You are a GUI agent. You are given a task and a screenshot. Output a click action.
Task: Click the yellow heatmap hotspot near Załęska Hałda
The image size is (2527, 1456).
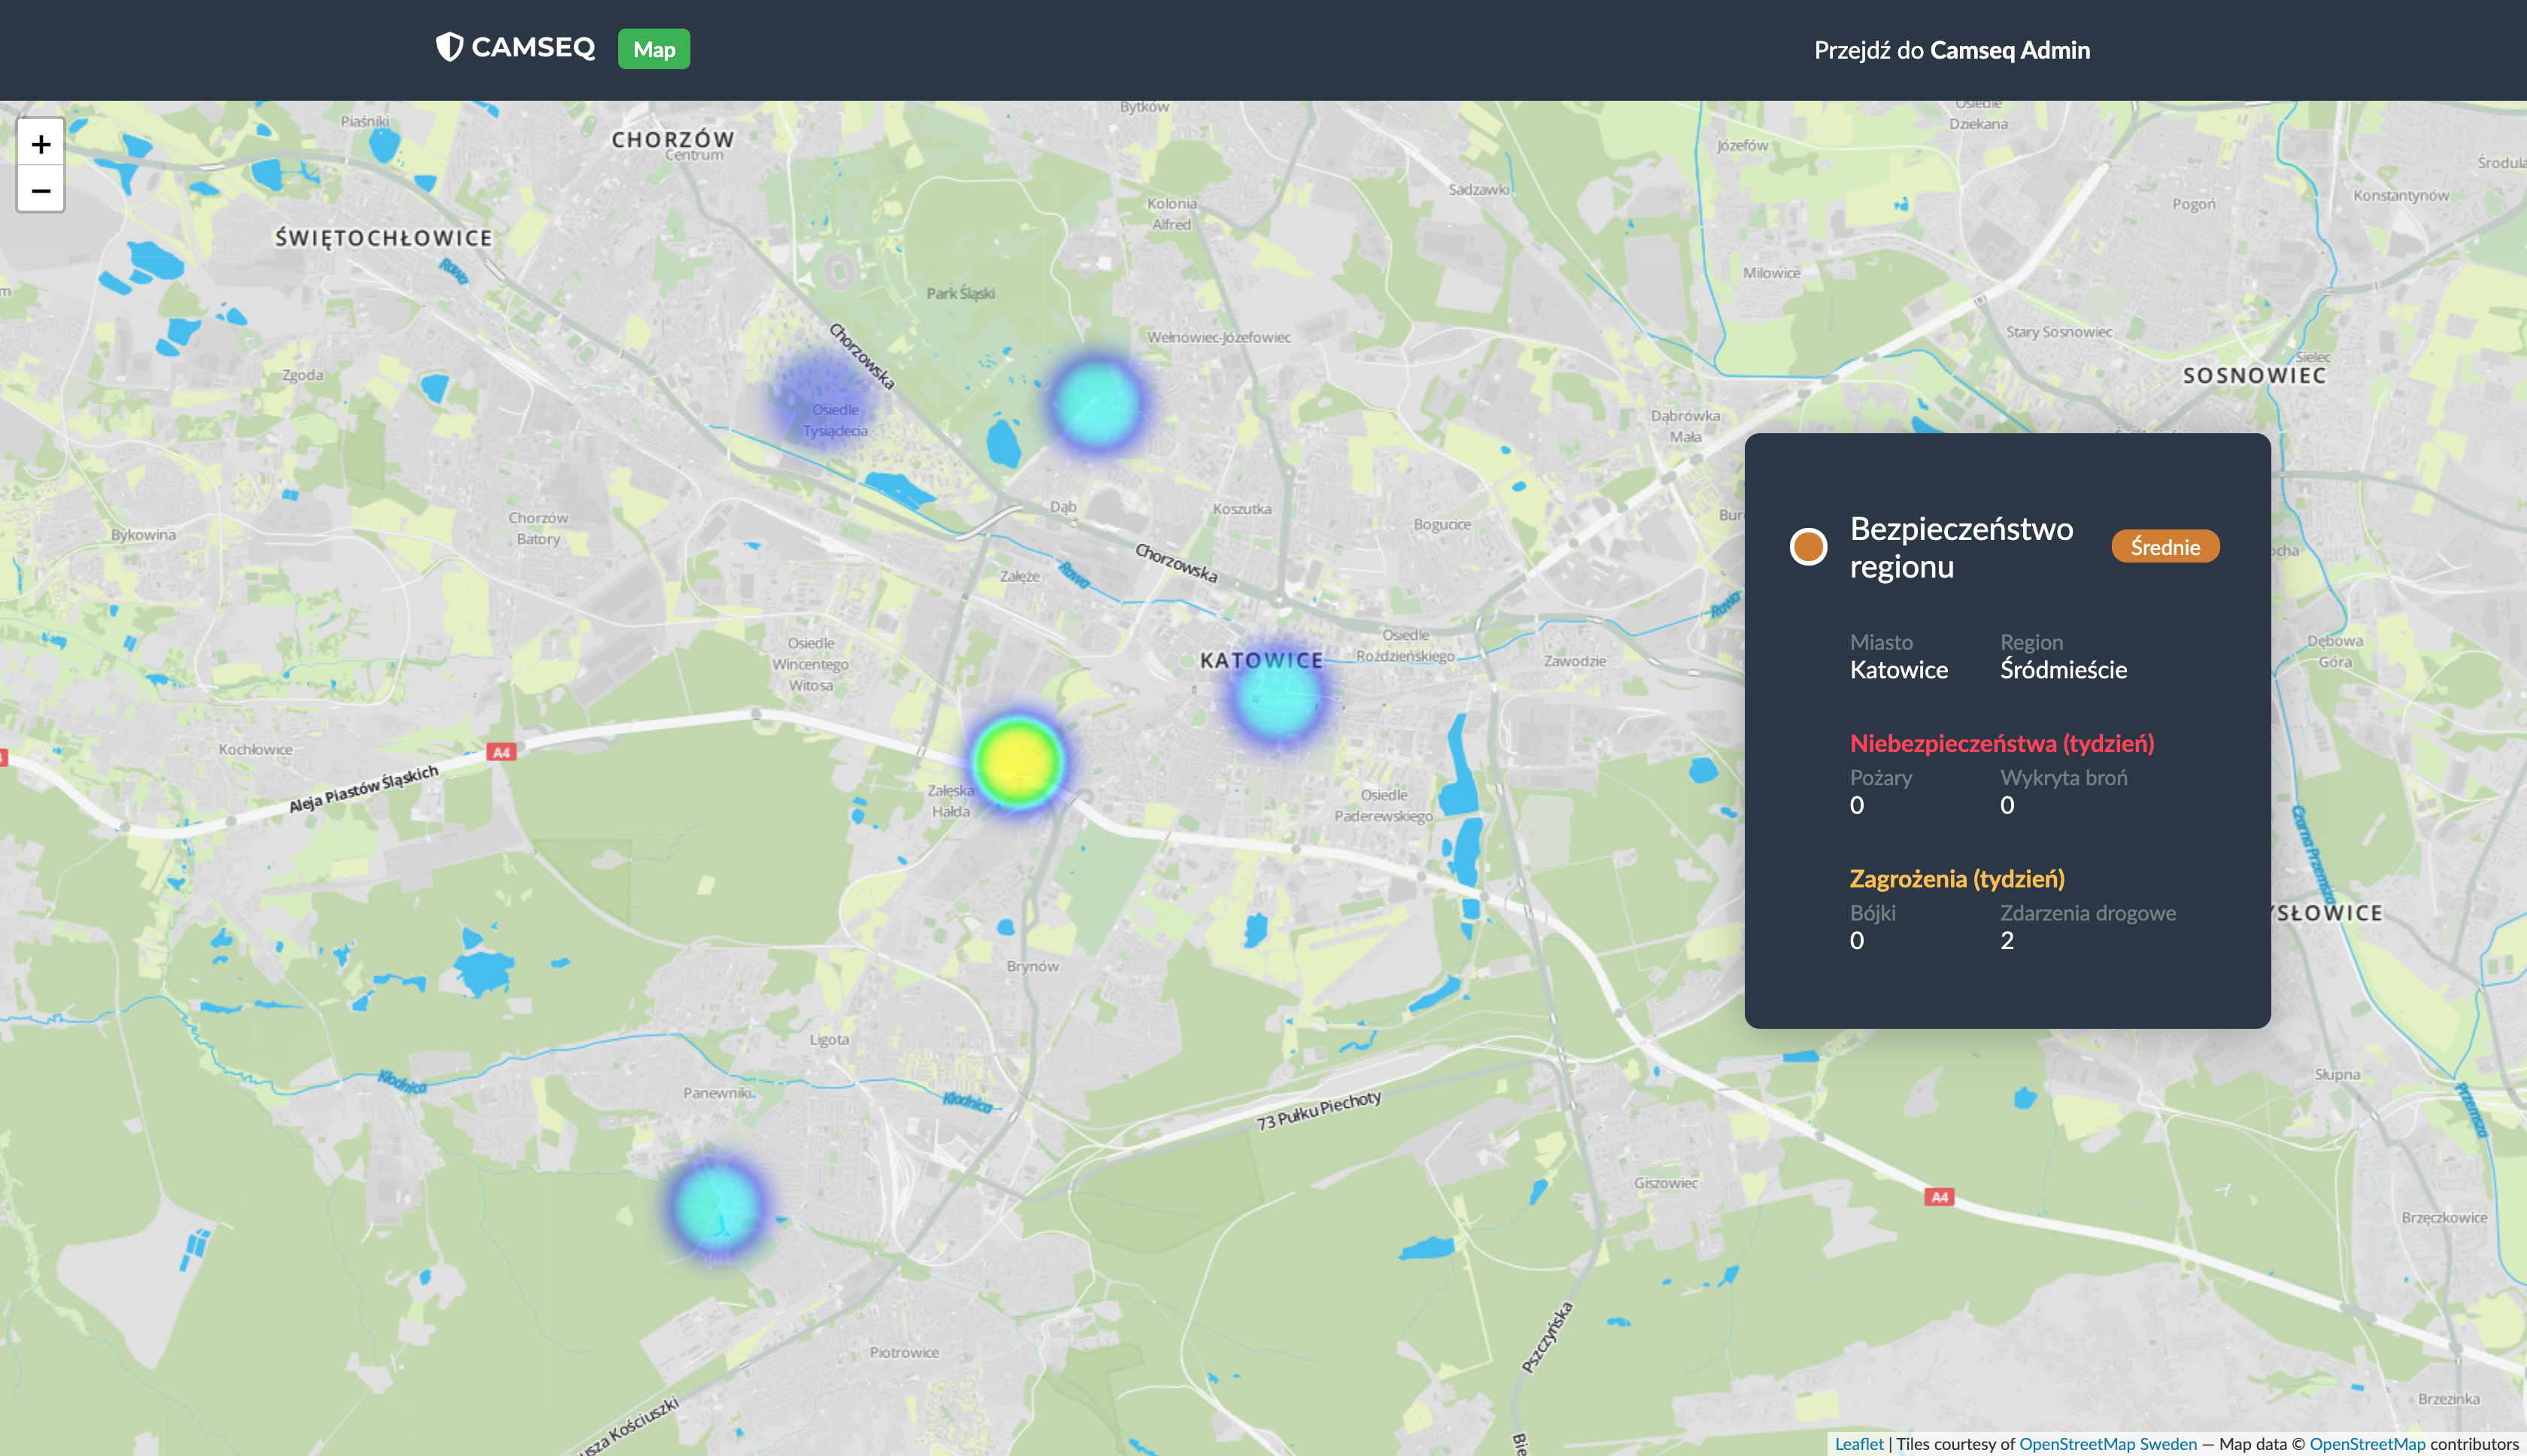tap(1018, 761)
